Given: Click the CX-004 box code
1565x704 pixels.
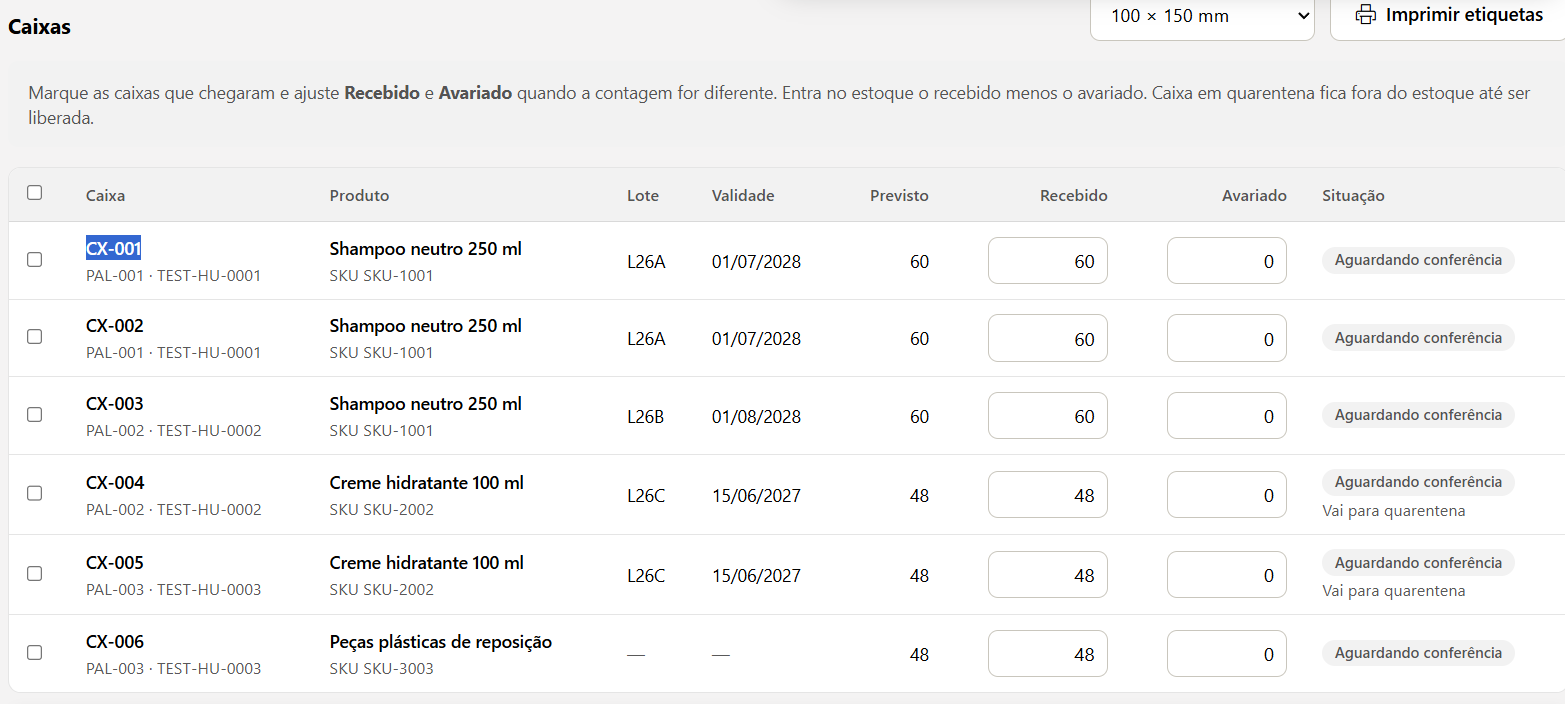Looking at the screenshot, I should pyautogui.click(x=115, y=483).
